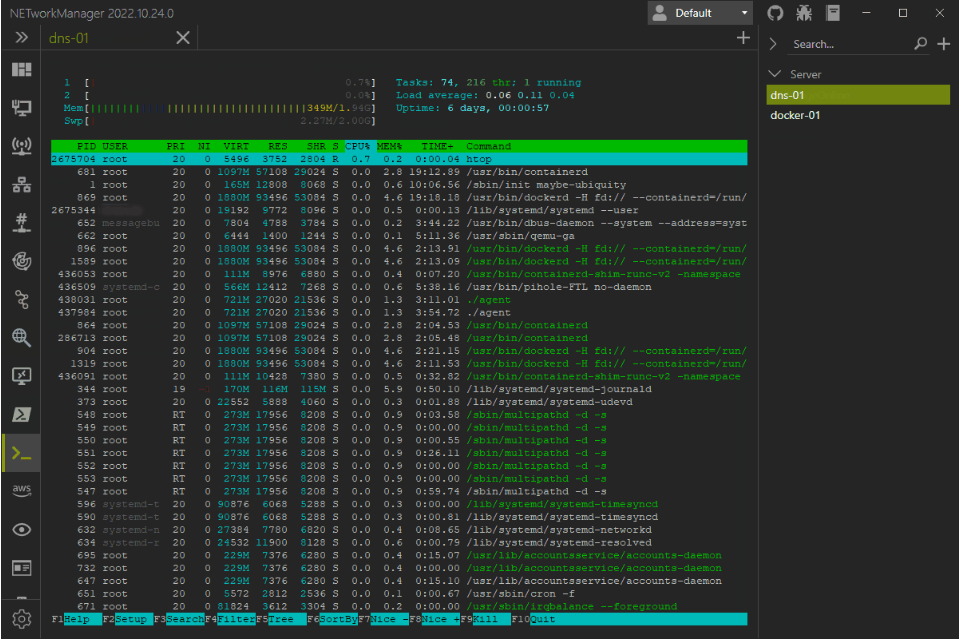Screen dimensions: 959x639
Task: Click the search magnifier in the server panel
Action: point(920,44)
